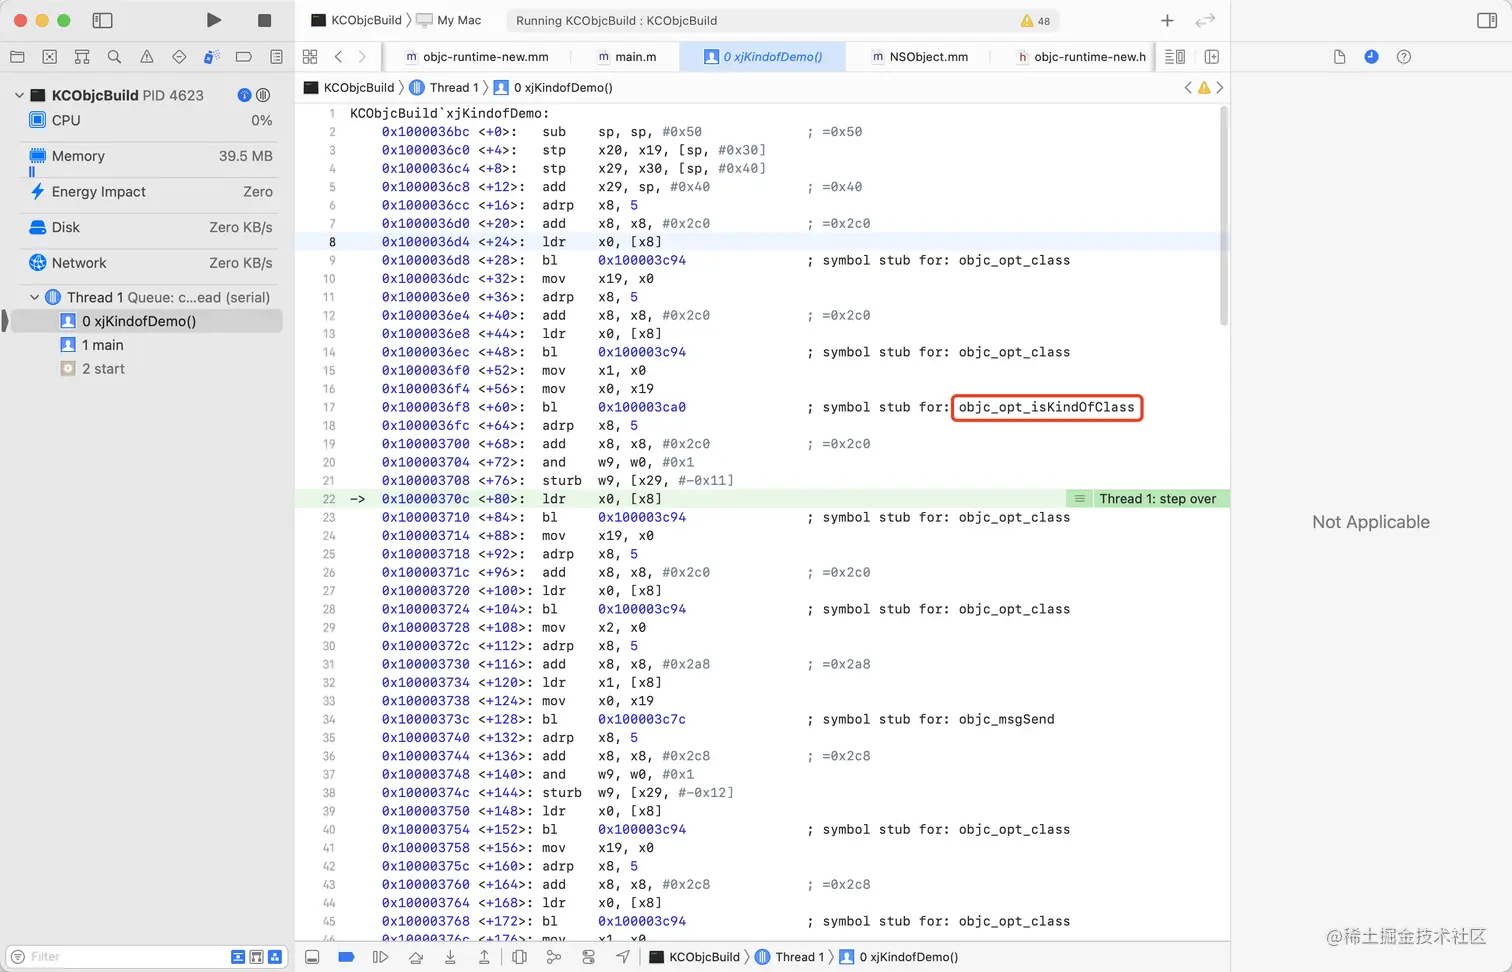The image size is (1512, 972).
Task: Click the 48 warnings indicator
Action: point(1035,21)
